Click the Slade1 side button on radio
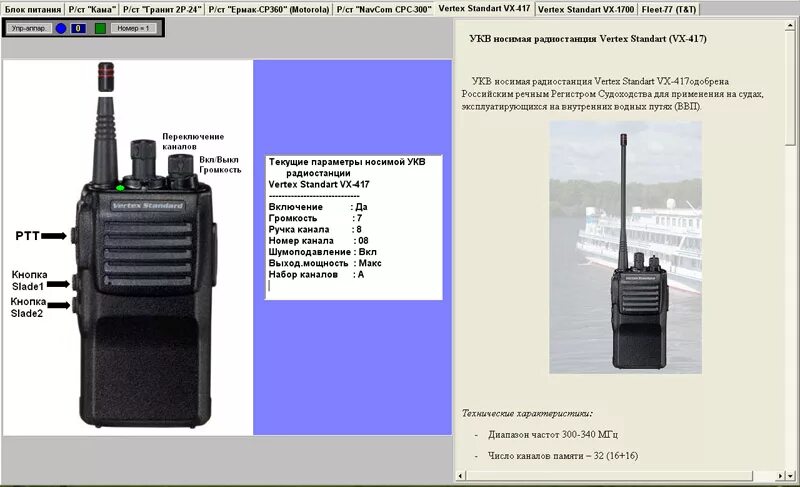 (75, 283)
